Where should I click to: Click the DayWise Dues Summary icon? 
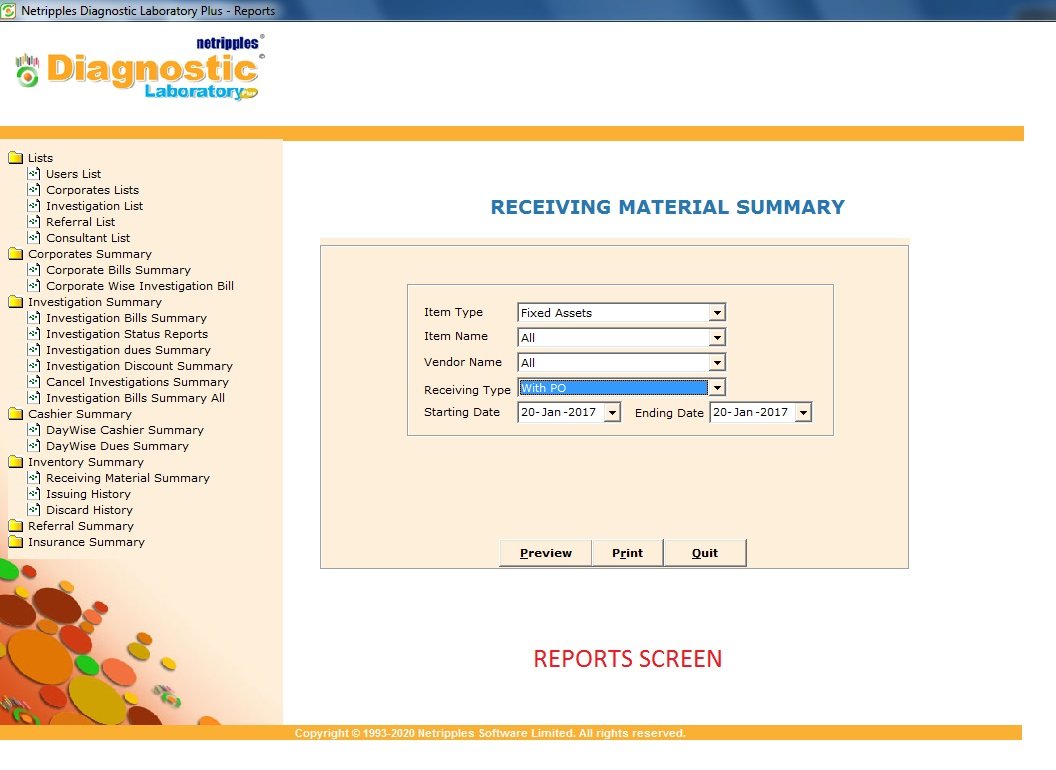tap(34, 446)
